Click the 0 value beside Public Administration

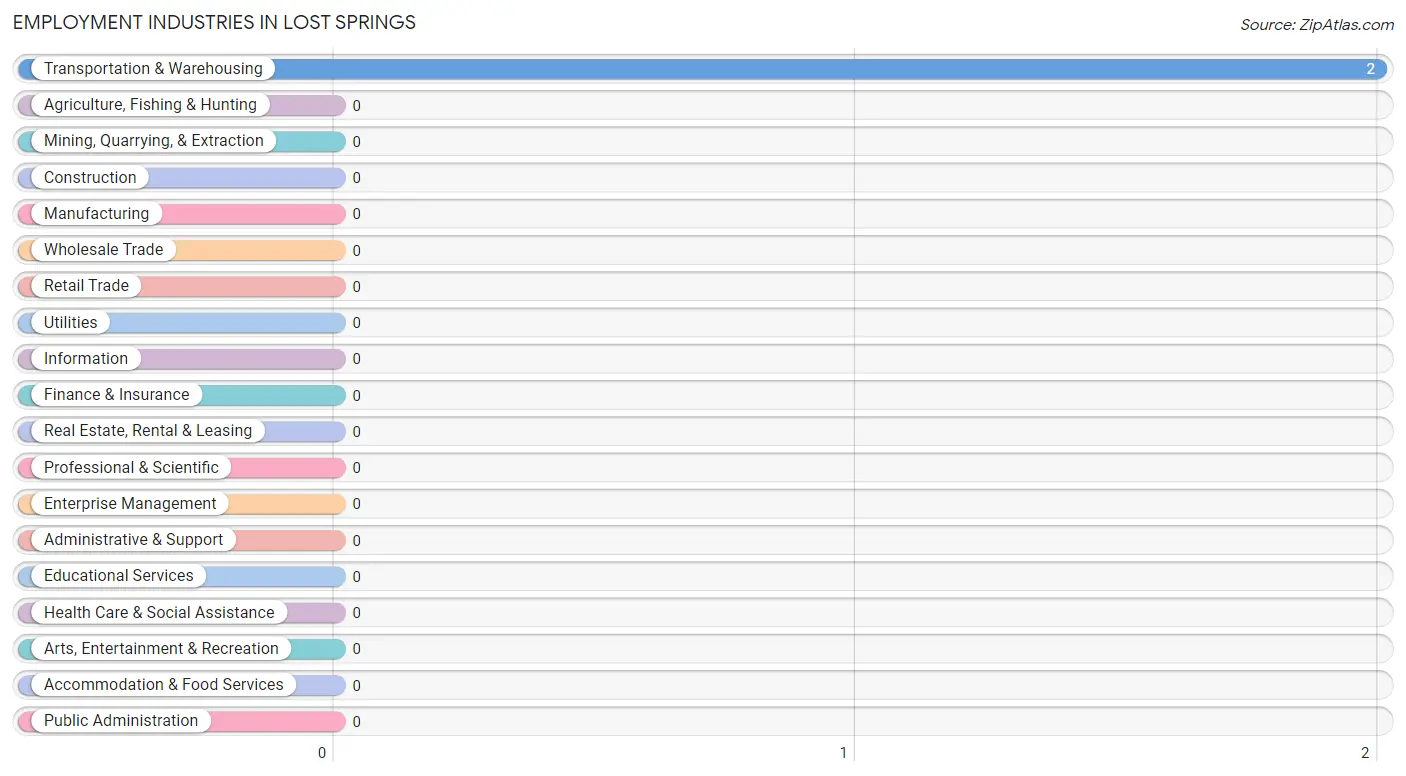click(x=357, y=722)
